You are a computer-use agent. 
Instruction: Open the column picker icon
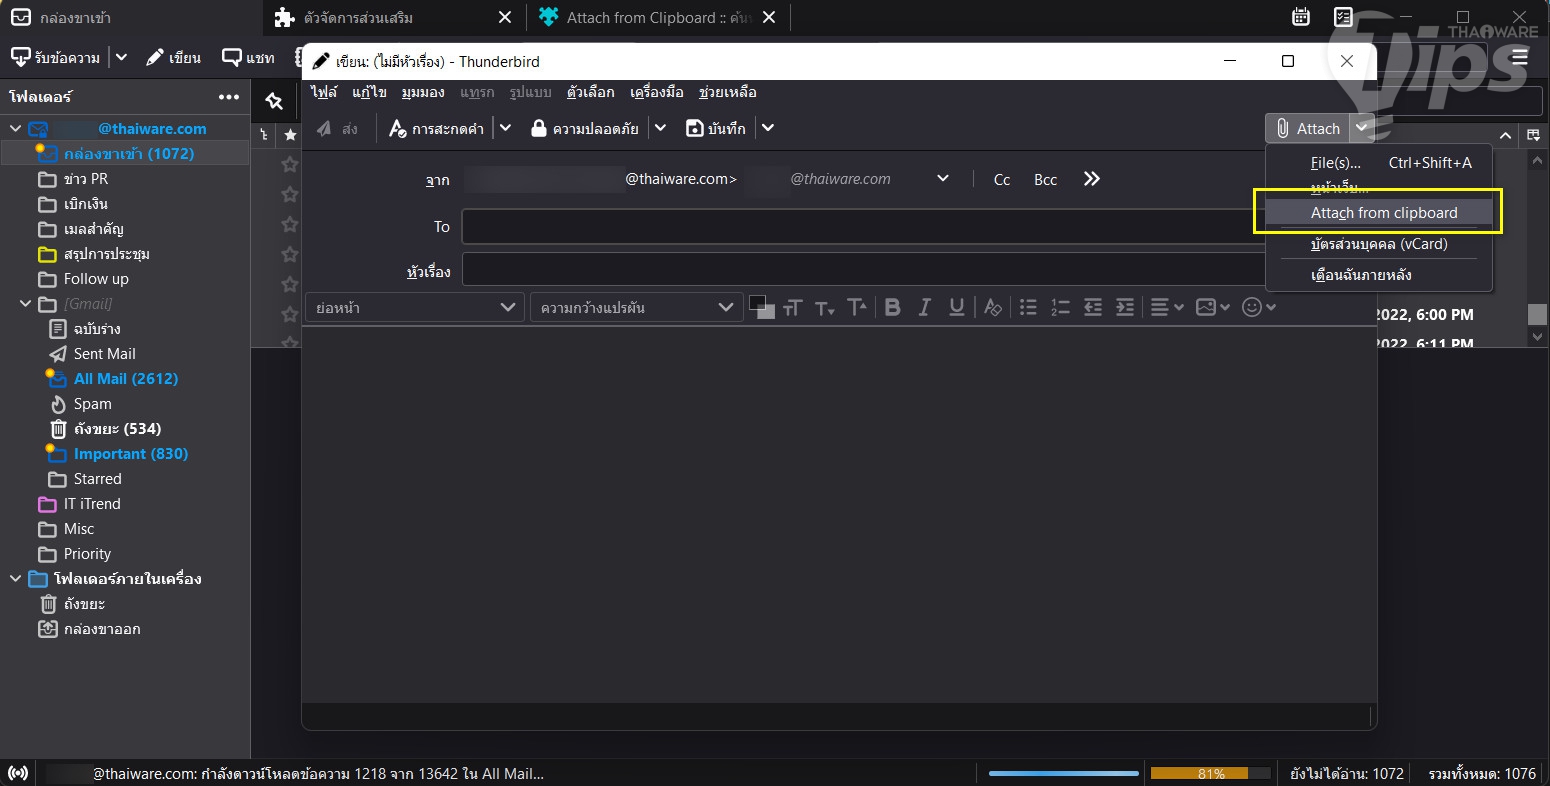(x=1533, y=135)
